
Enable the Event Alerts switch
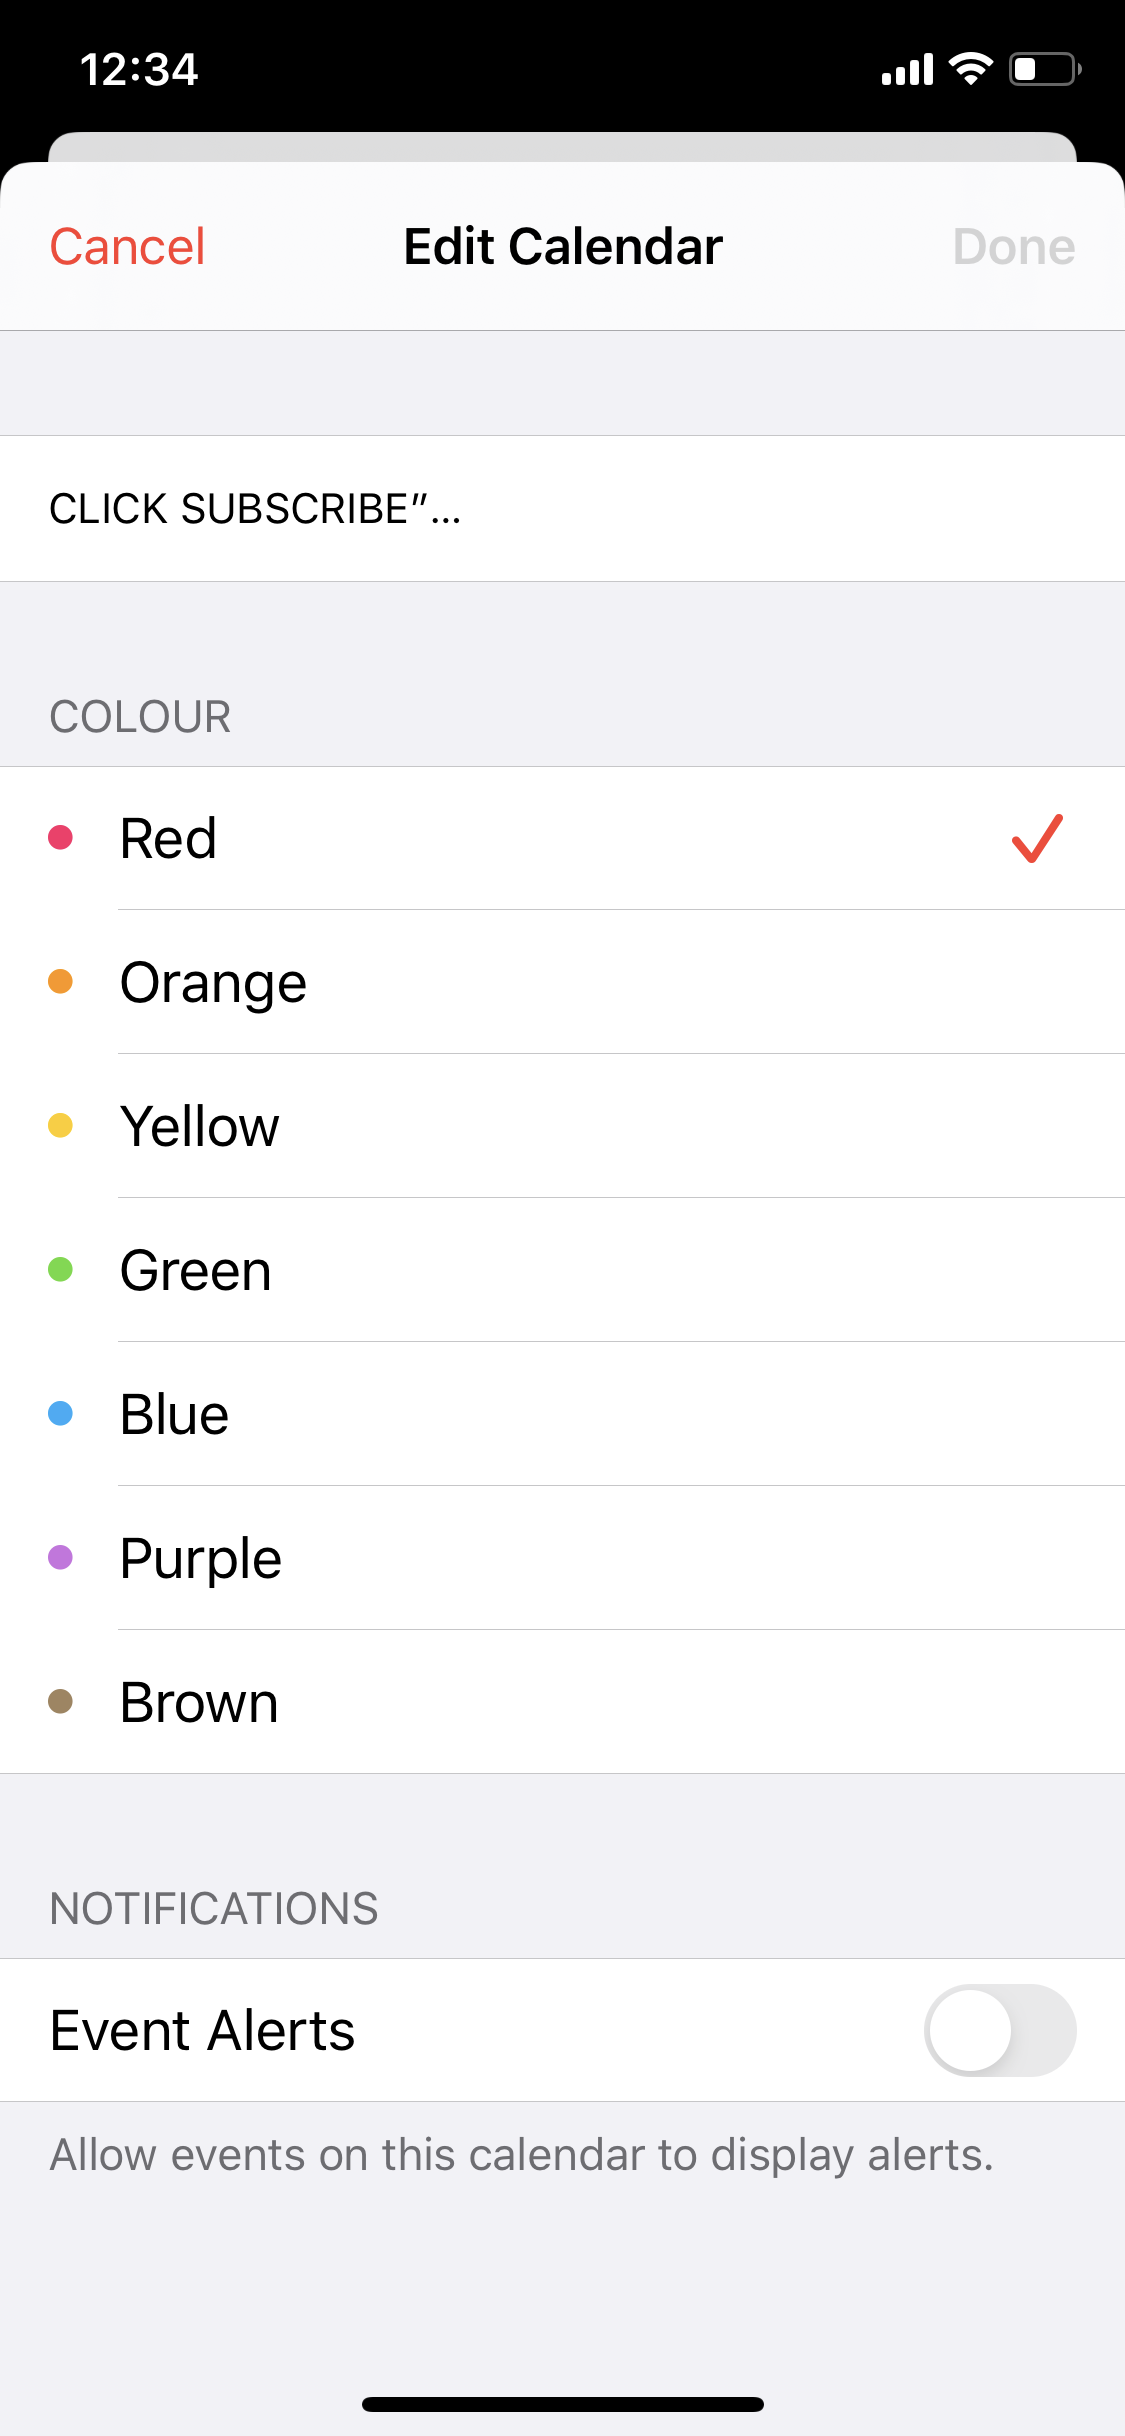click(x=999, y=2030)
